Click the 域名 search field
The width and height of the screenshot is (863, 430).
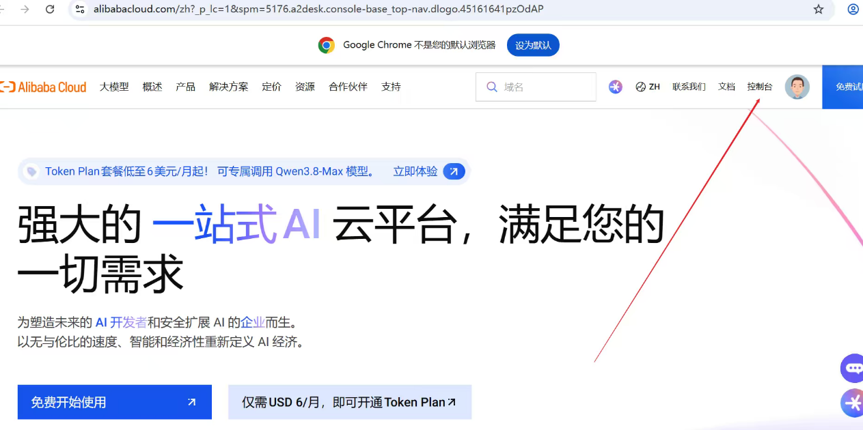(x=536, y=87)
